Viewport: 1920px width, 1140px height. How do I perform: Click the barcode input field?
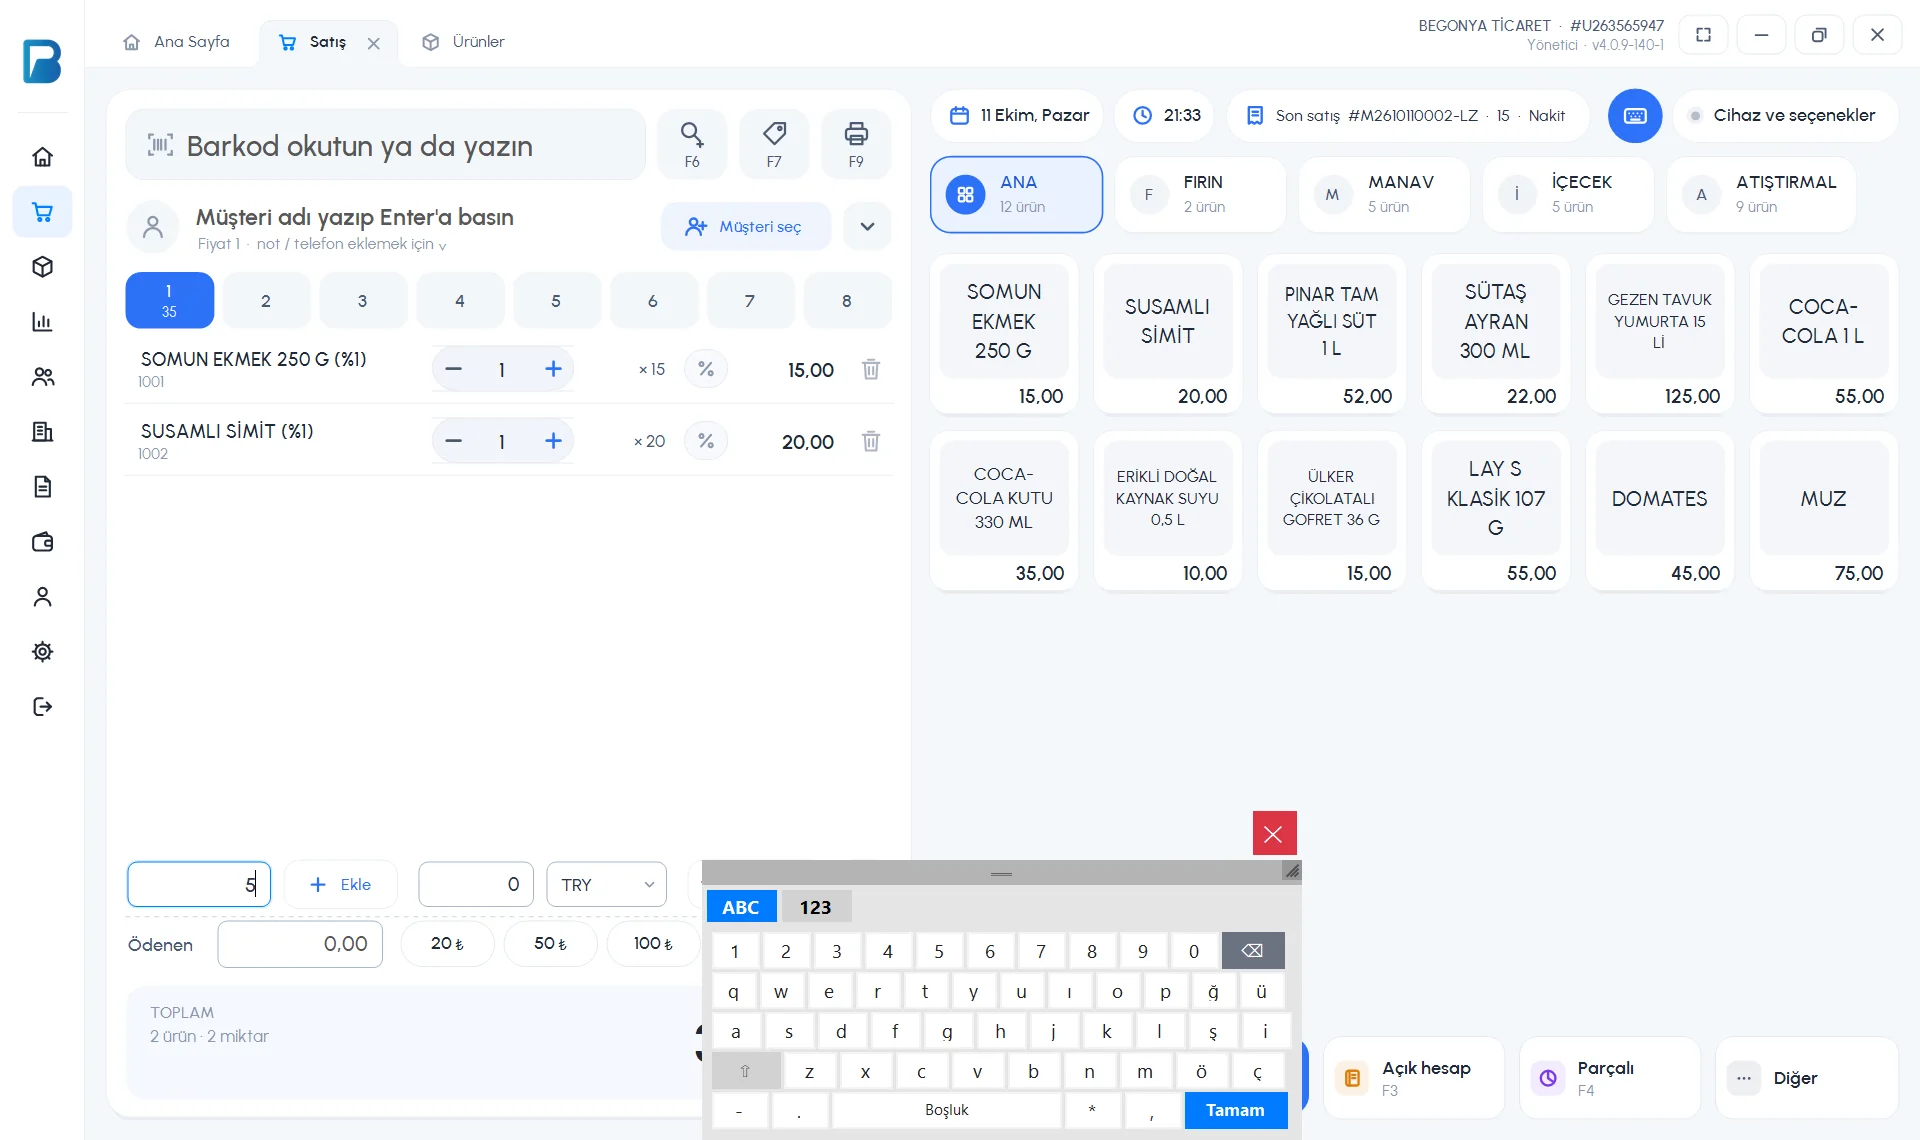385,145
